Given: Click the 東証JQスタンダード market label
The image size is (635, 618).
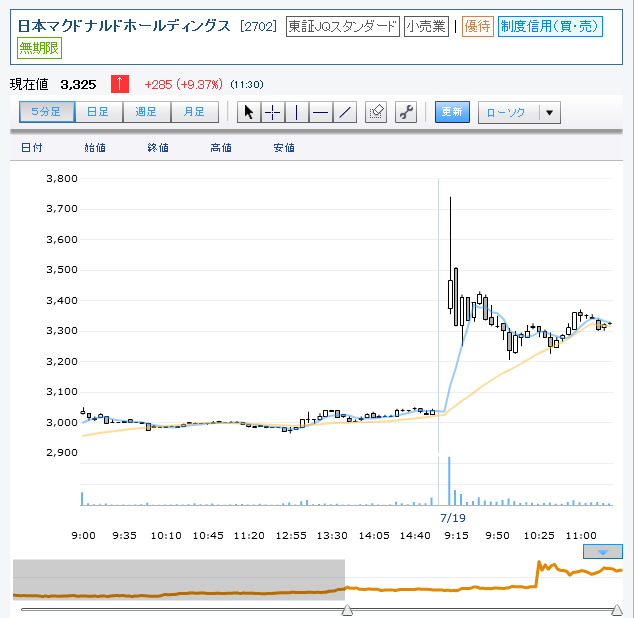Looking at the screenshot, I should pyautogui.click(x=343, y=26).
